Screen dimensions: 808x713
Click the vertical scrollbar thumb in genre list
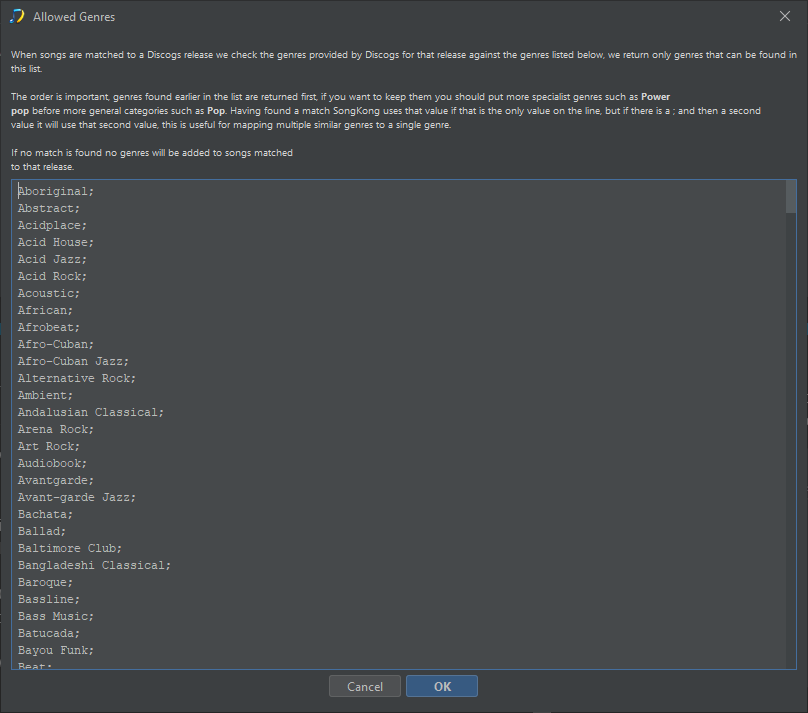[x=790, y=197]
